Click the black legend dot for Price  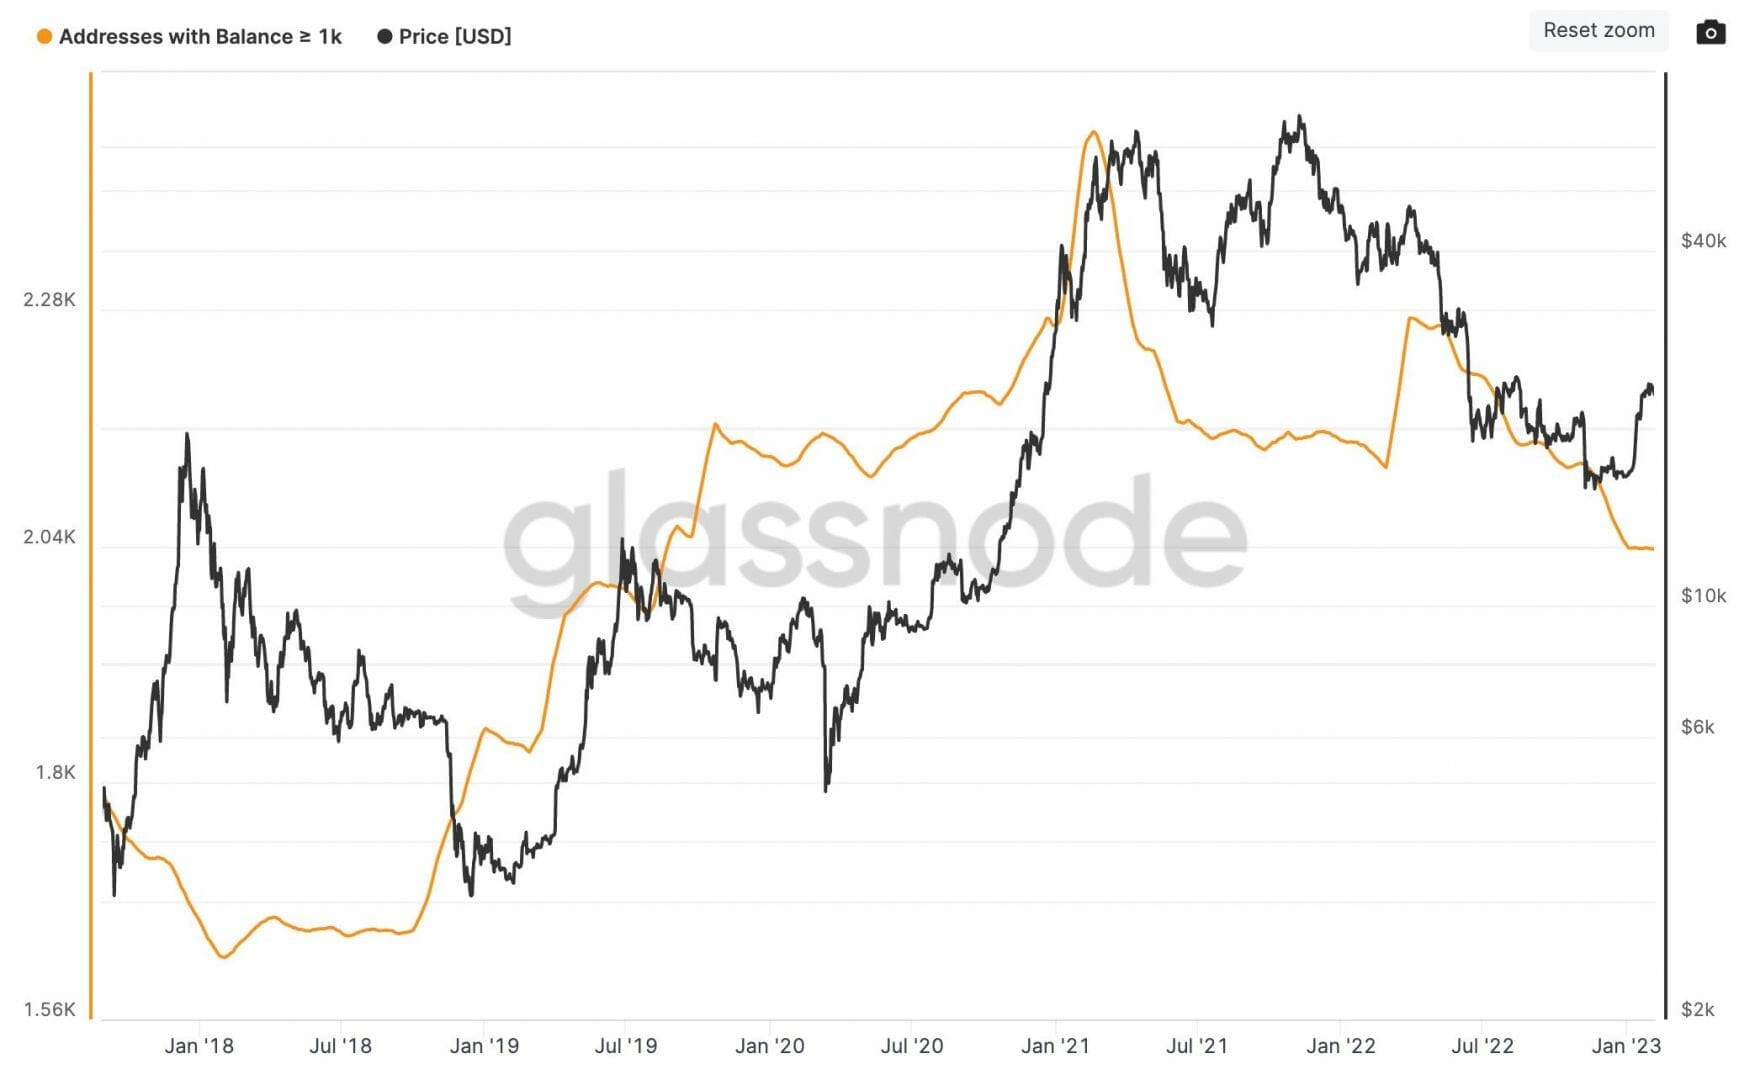tap(384, 37)
